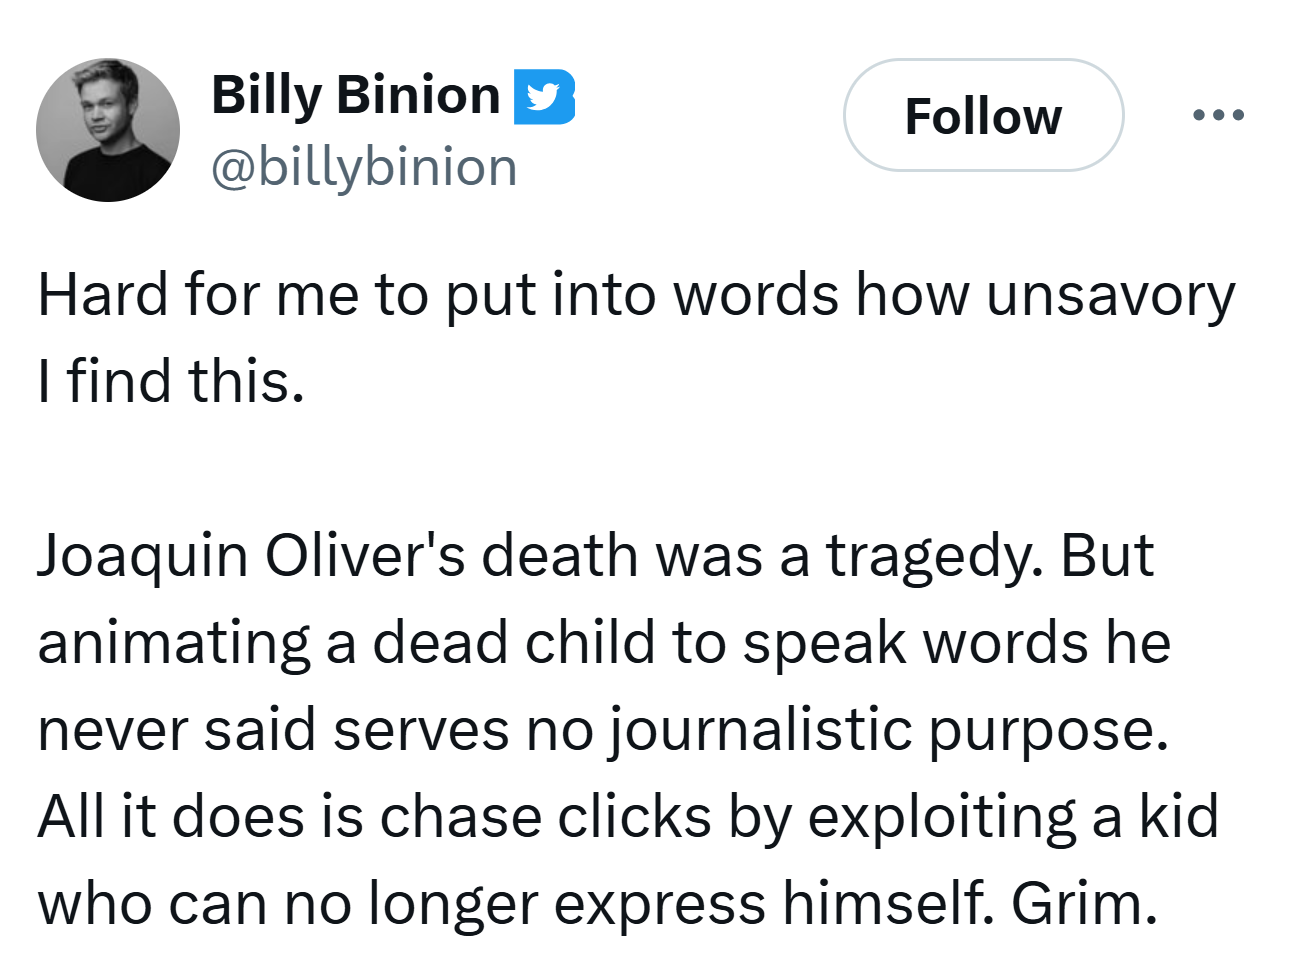Click the words "speak words he"
The image size is (1302, 968).
(x=956, y=642)
